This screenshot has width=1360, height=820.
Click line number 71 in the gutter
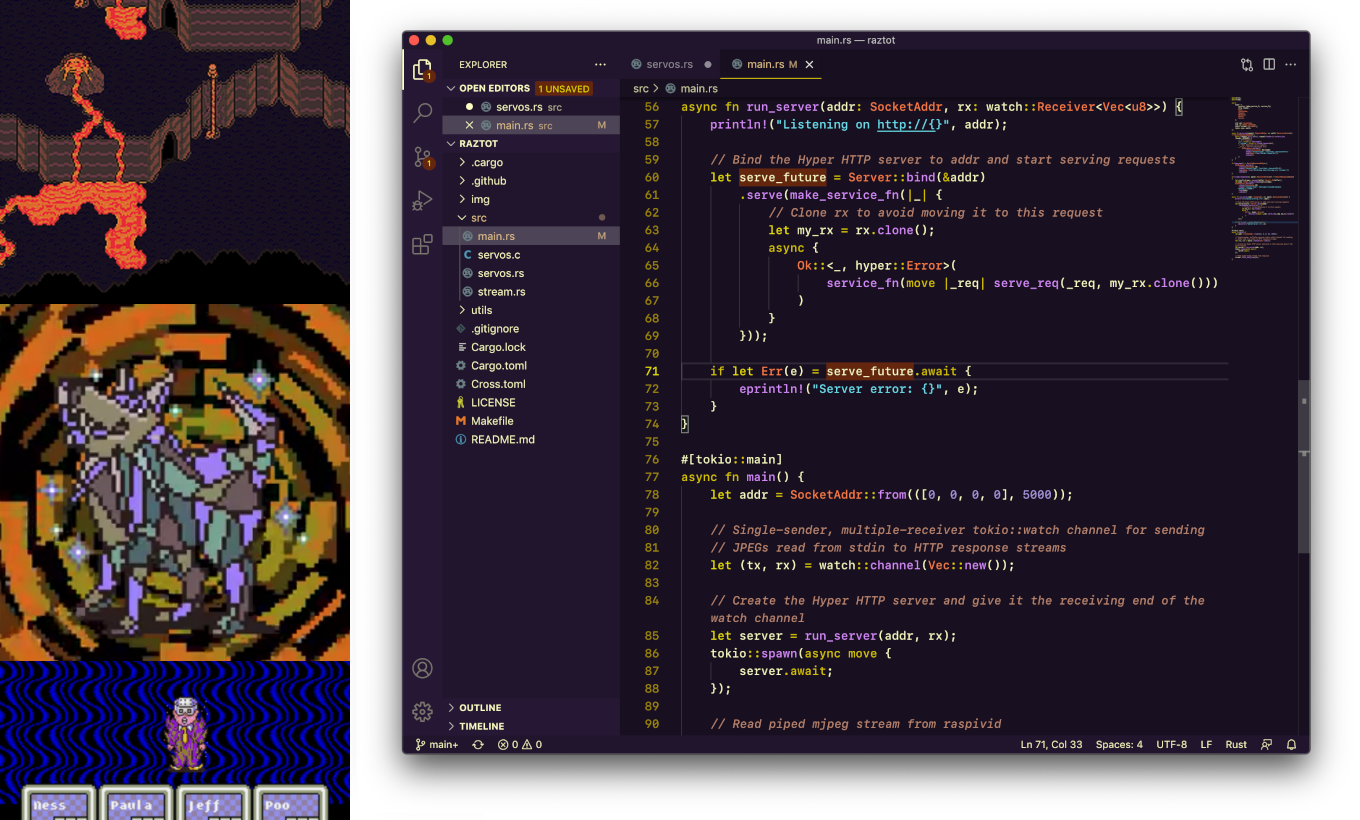coord(651,371)
